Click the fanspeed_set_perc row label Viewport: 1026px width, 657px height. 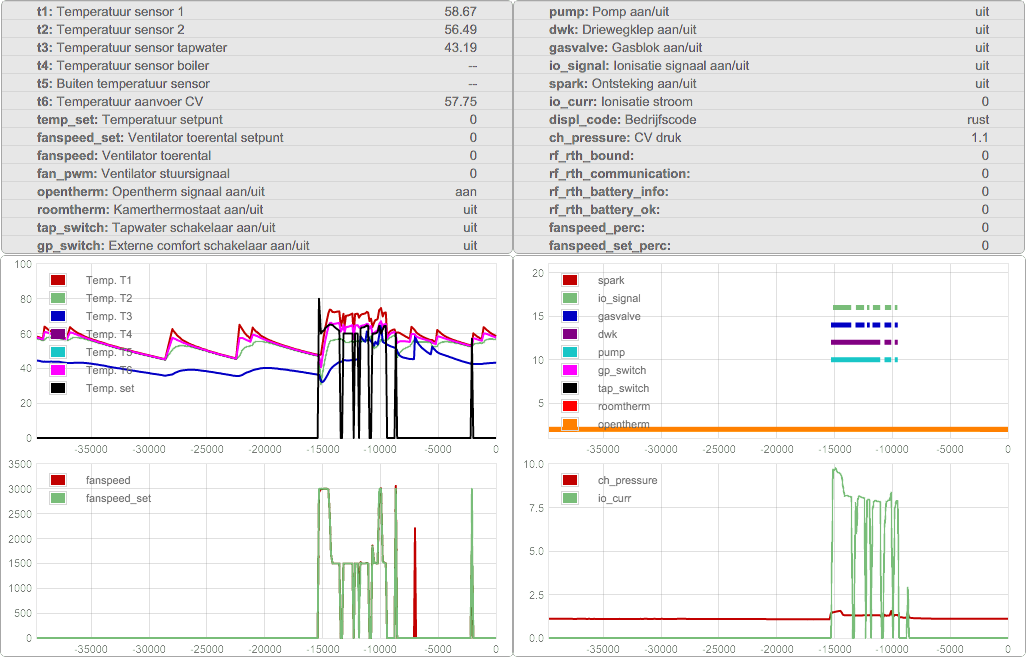click(x=610, y=245)
